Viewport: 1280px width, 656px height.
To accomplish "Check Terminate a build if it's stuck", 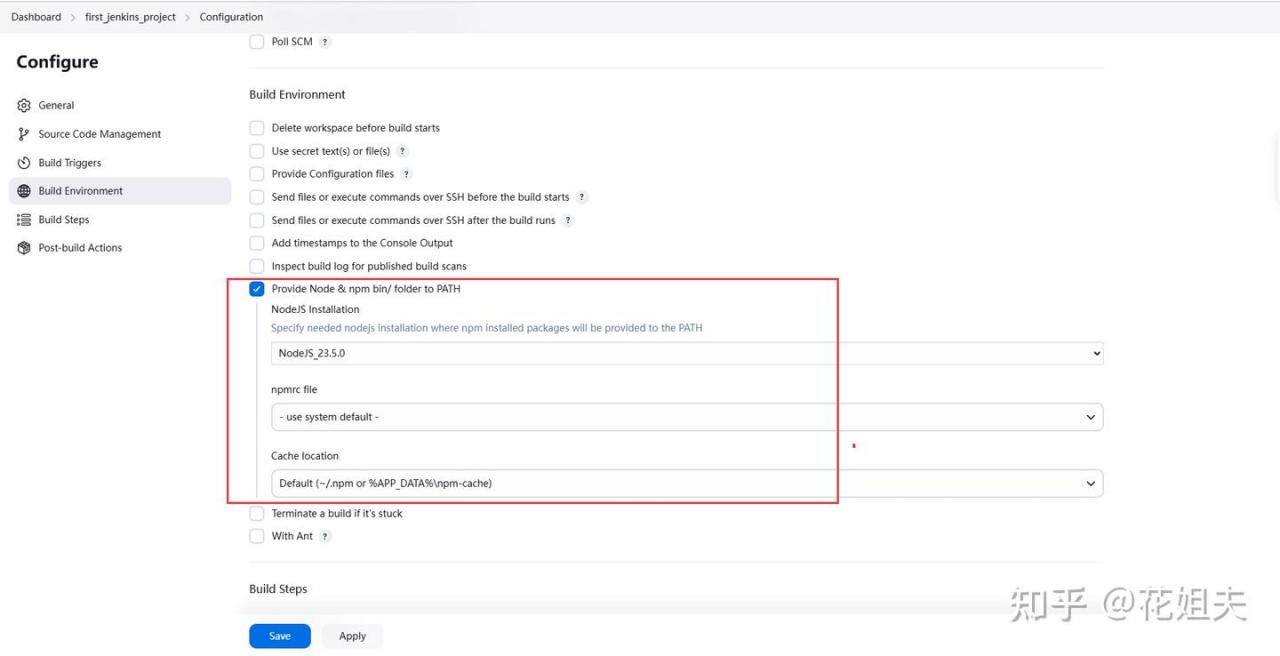I will pos(257,513).
